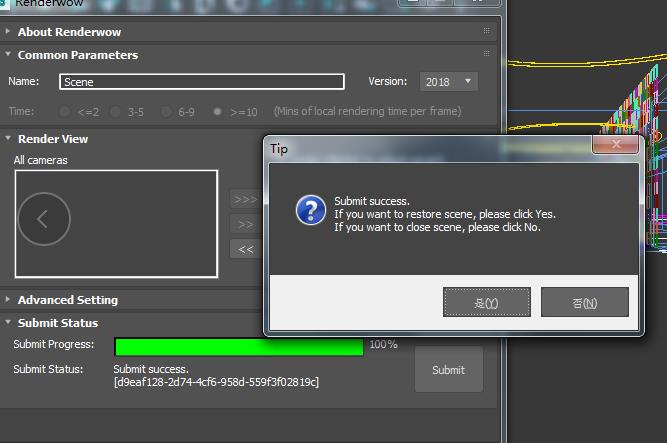Click the >>> move all cameras button

[245, 199]
